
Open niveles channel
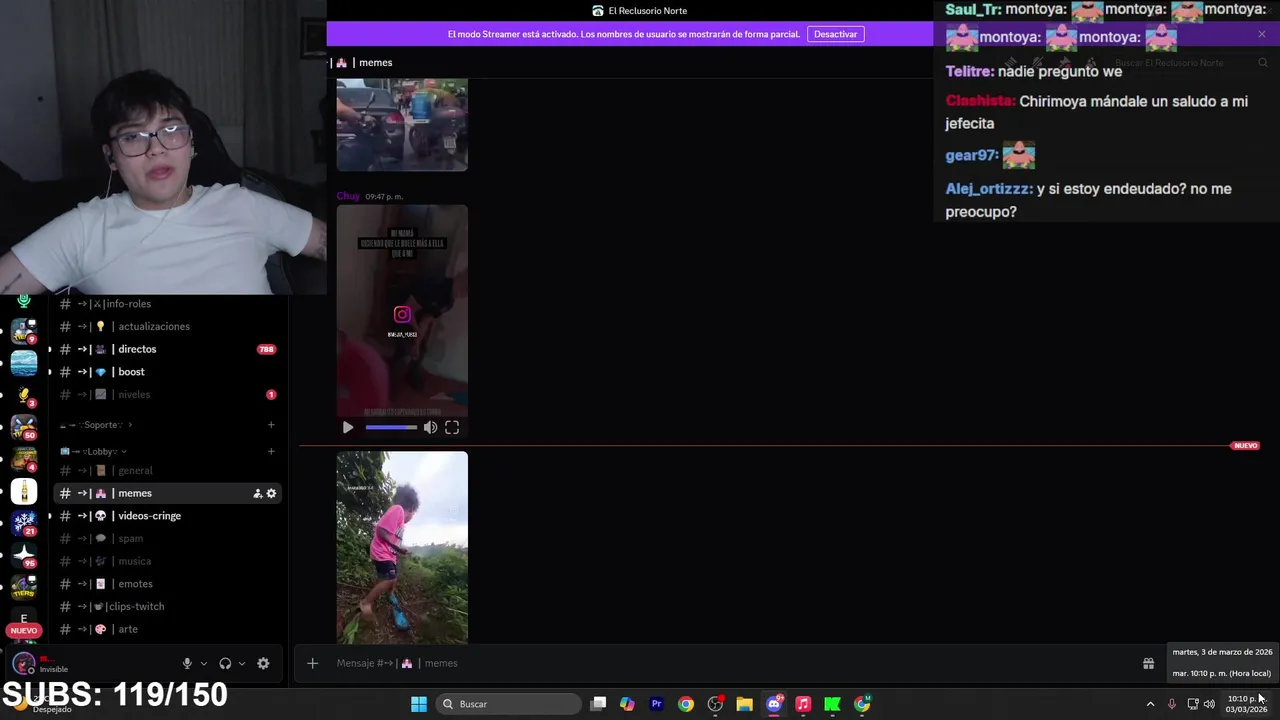[x=168, y=395]
